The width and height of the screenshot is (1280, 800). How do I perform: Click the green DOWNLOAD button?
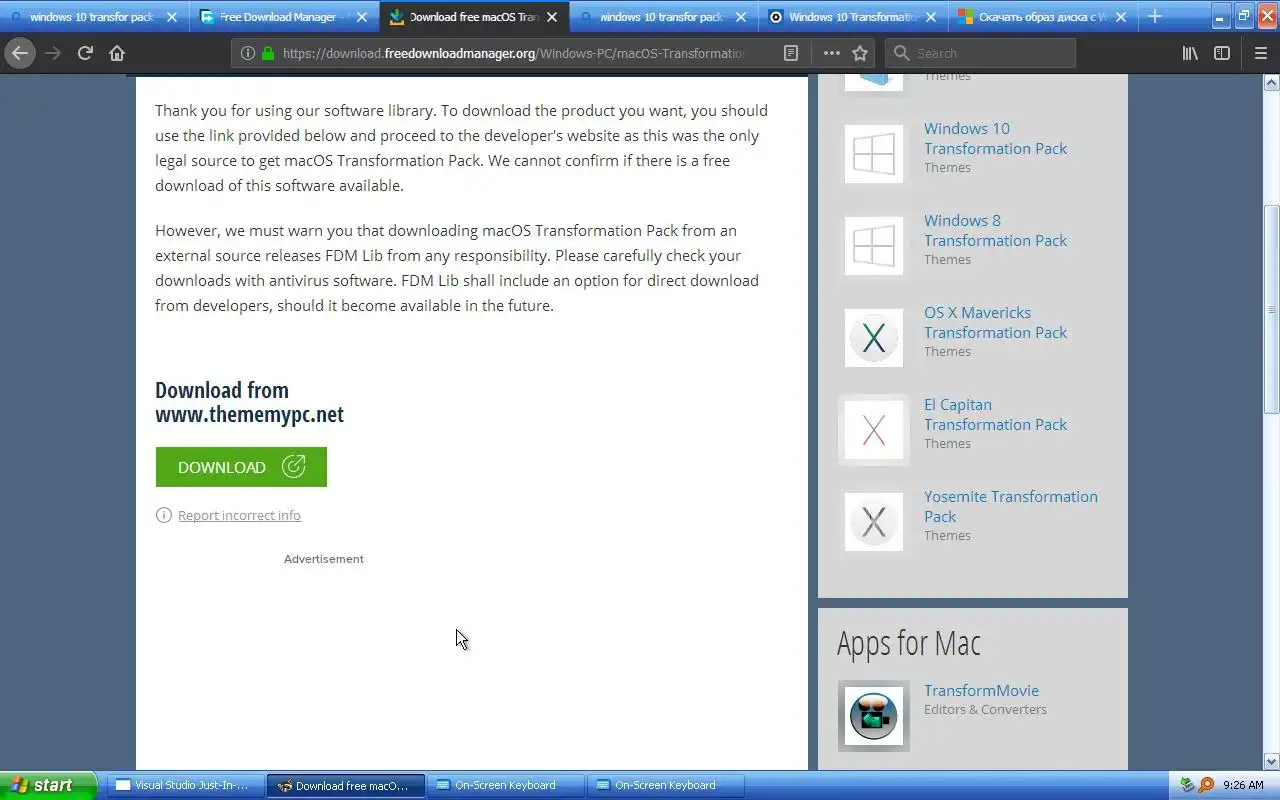click(x=241, y=467)
